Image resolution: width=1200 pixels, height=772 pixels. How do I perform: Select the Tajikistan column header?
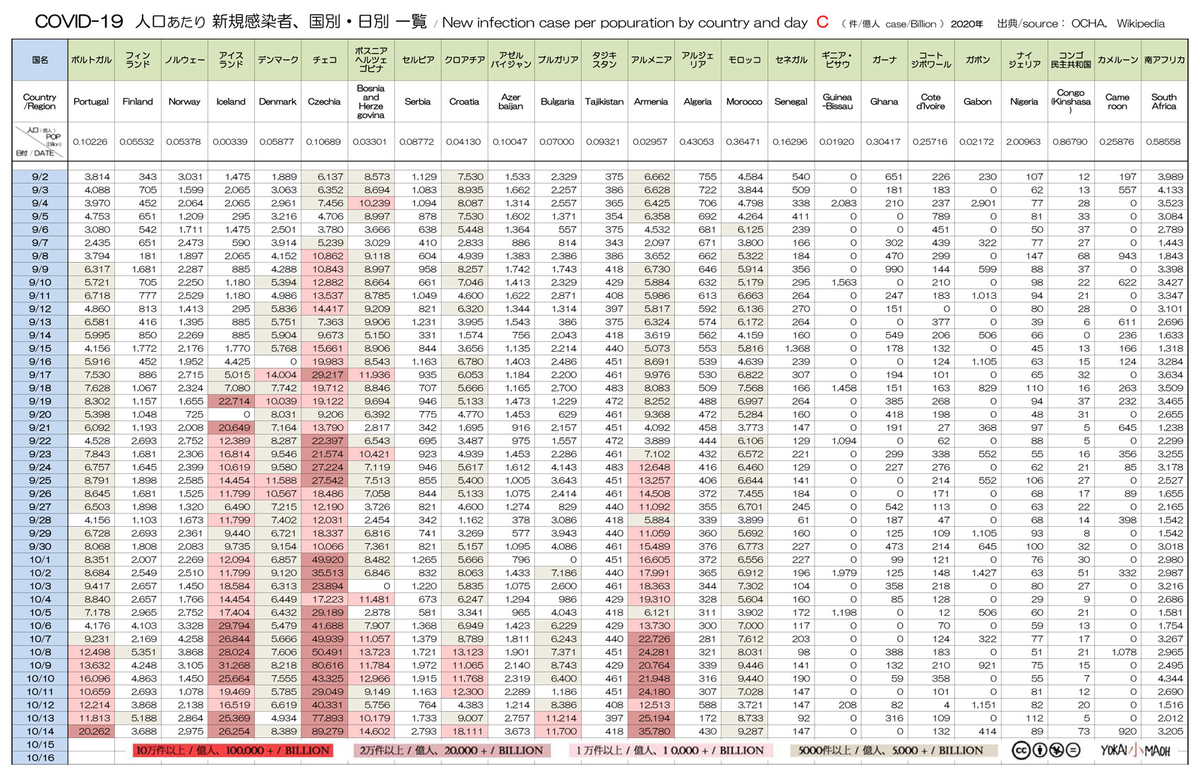click(x=603, y=102)
